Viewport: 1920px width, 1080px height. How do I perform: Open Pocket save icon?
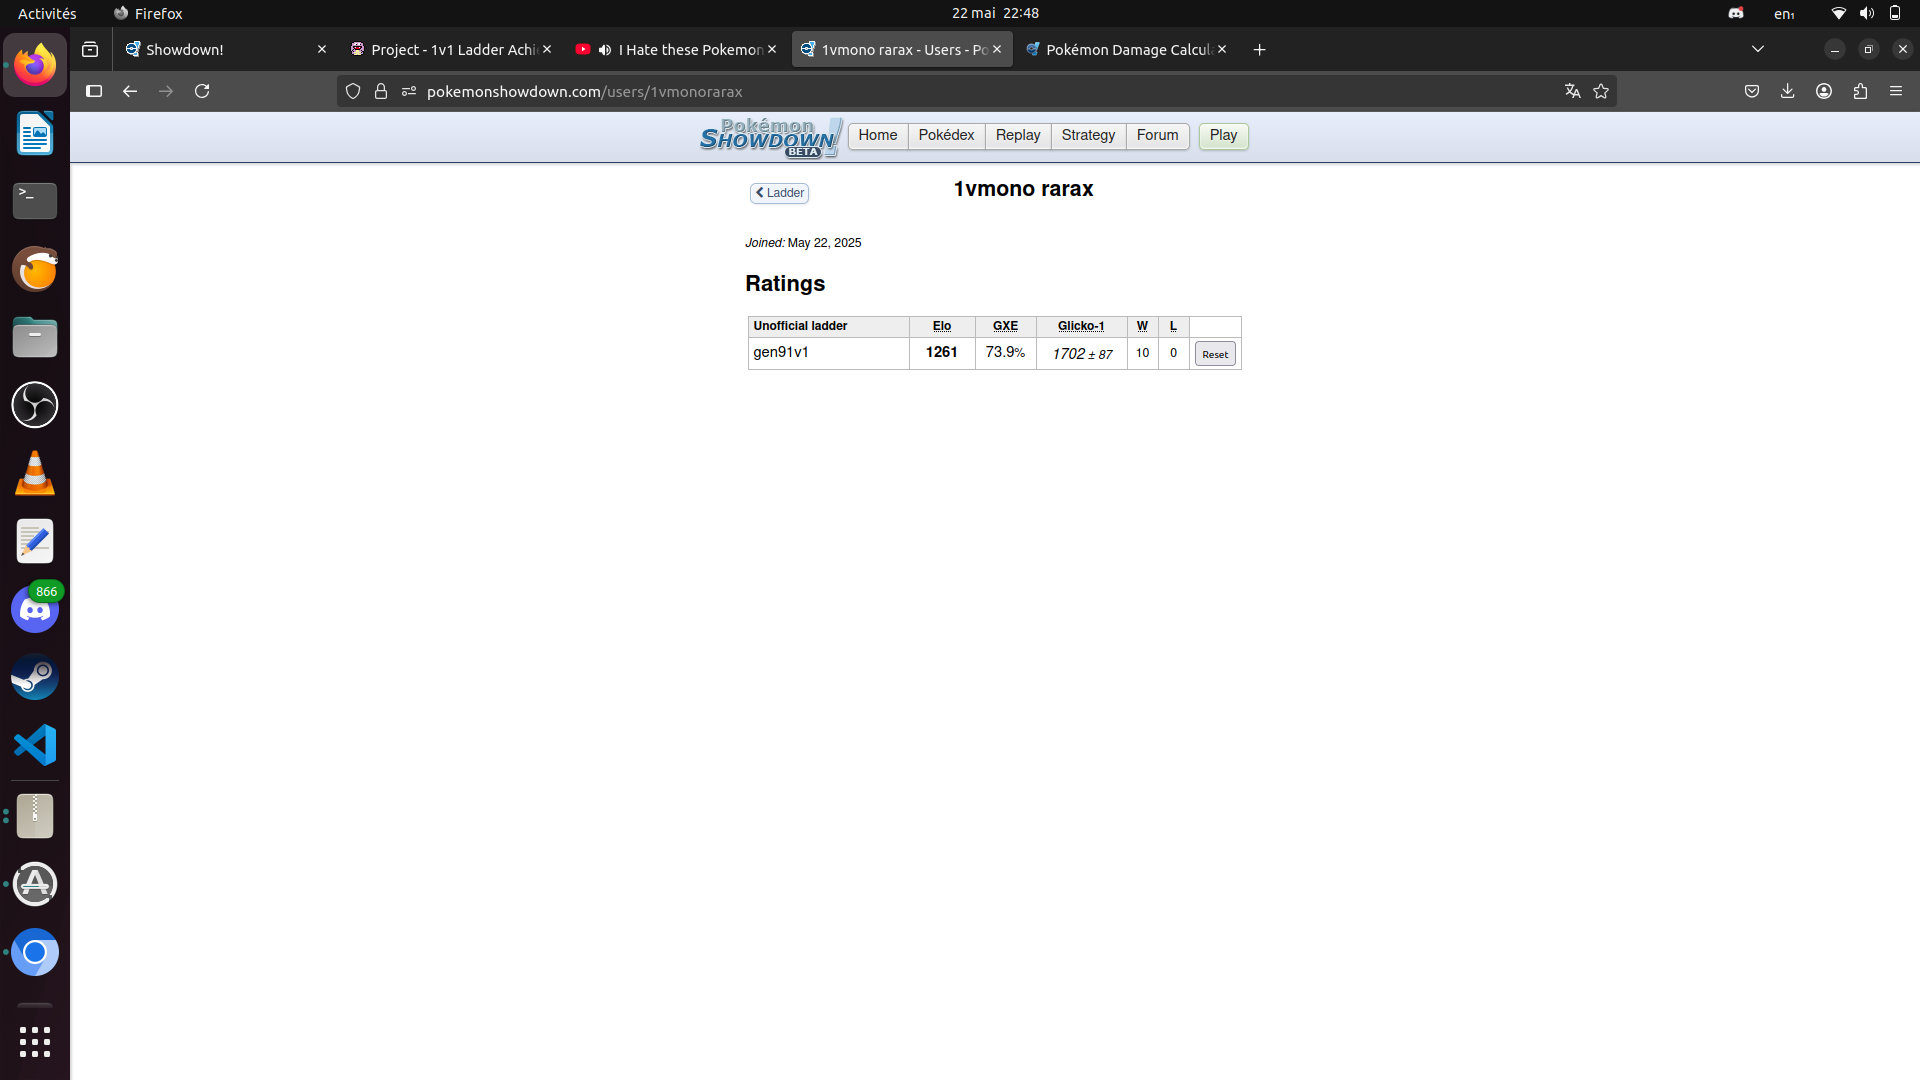click(x=1752, y=91)
